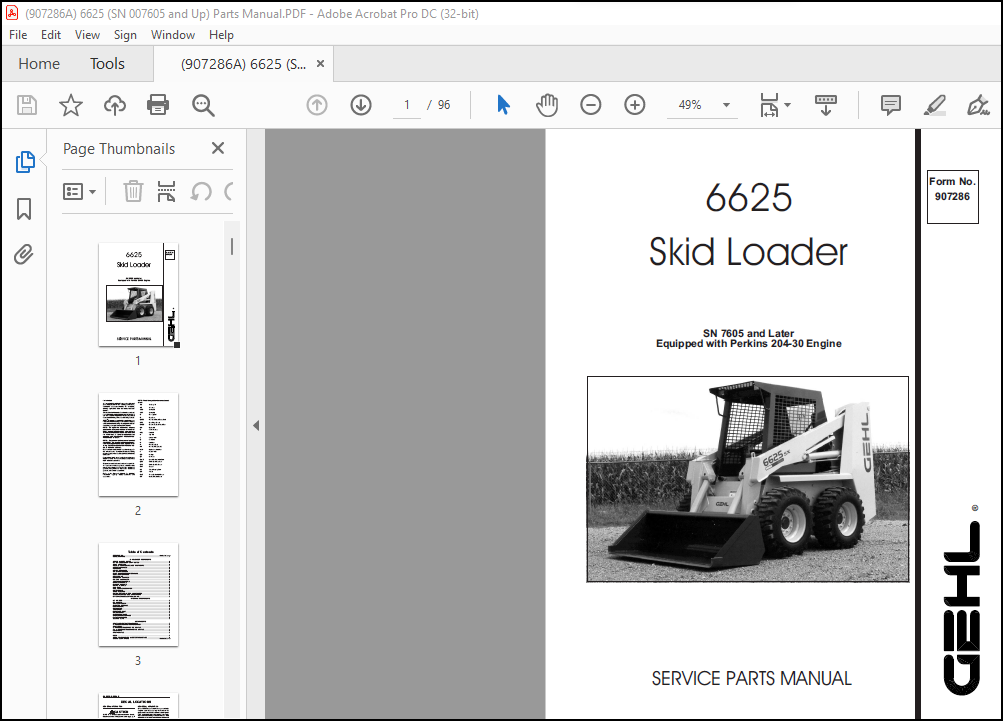Select the Highlight text pen tool
1003x721 pixels.
pyautogui.click(x=935, y=105)
